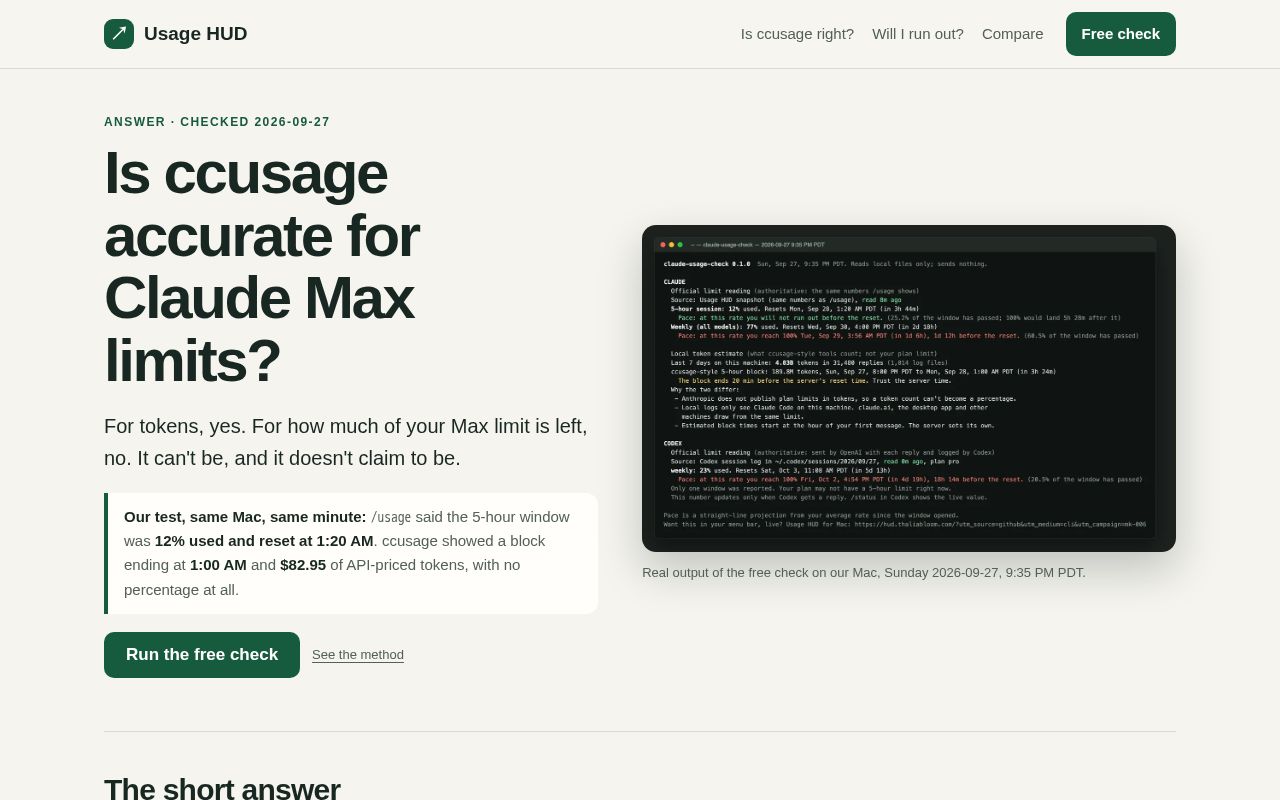Image resolution: width=1280 pixels, height=800 pixels.
Task: Select the Compare nav item
Action: 1012,34
